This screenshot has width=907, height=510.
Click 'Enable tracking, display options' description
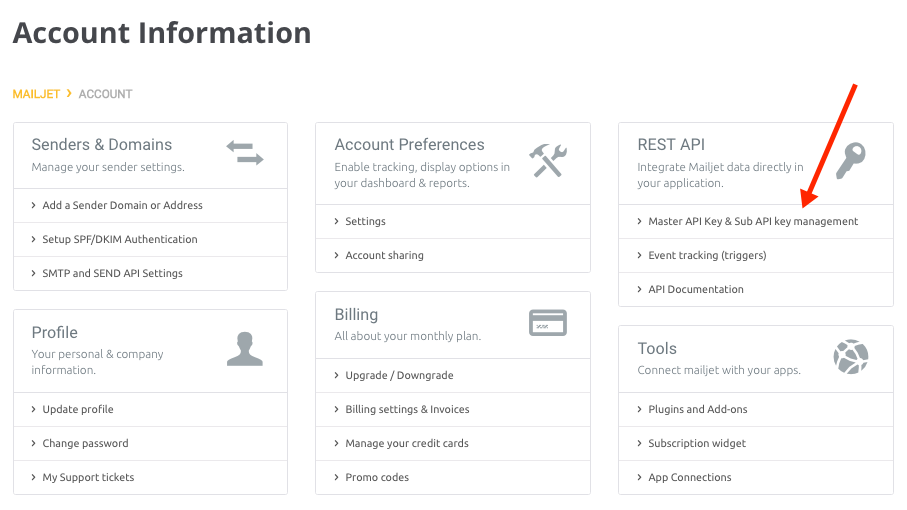click(422, 175)
